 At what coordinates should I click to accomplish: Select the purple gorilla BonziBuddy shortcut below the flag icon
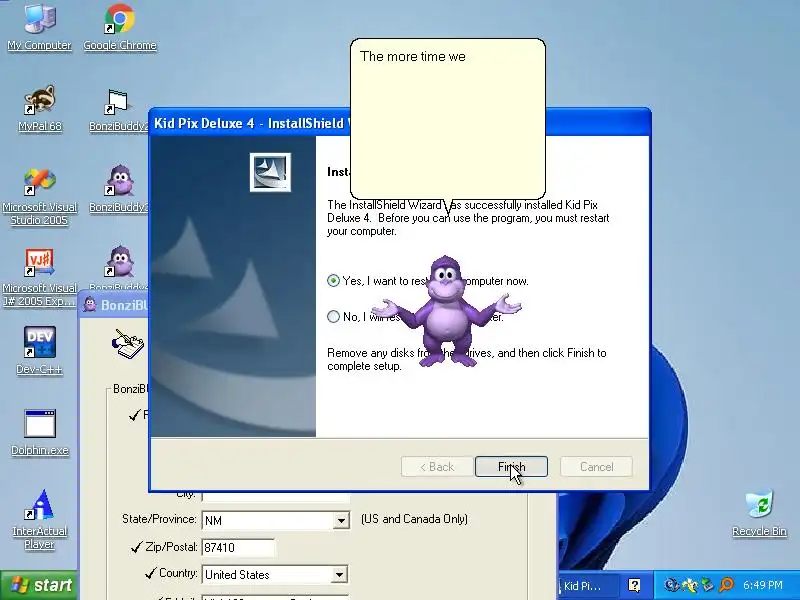(119, 189)
